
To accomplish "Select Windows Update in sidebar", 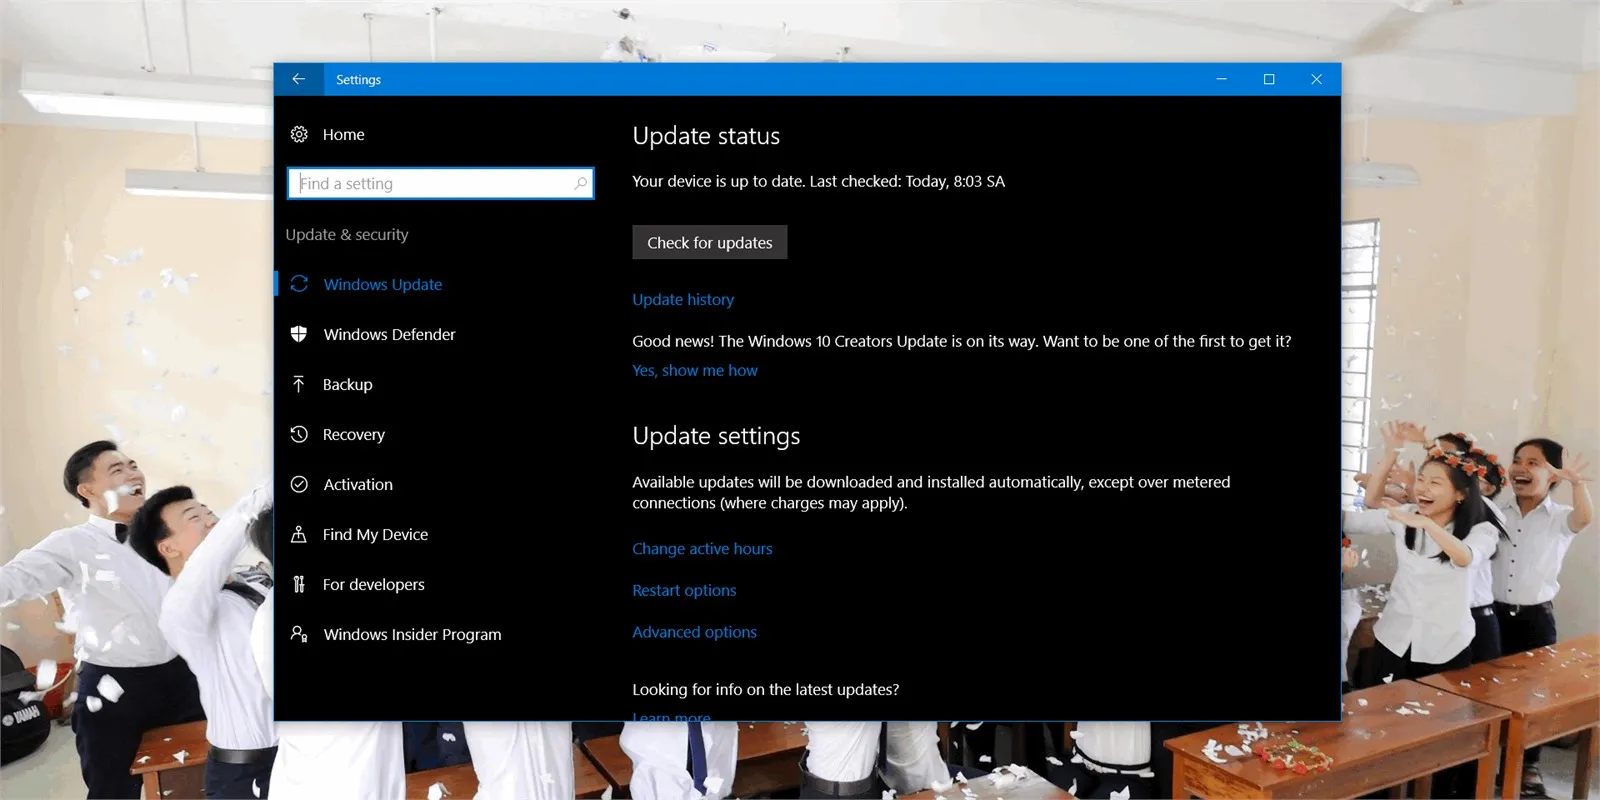I will pyautogui.click(x=382, y=284).
